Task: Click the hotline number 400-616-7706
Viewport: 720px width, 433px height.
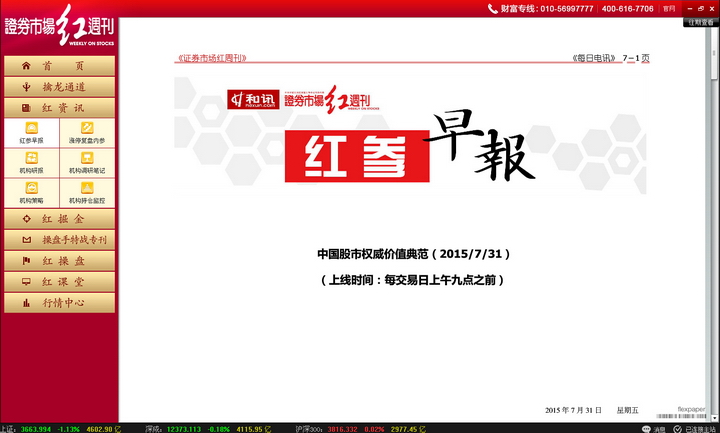Action: click(x=627, y=9)
